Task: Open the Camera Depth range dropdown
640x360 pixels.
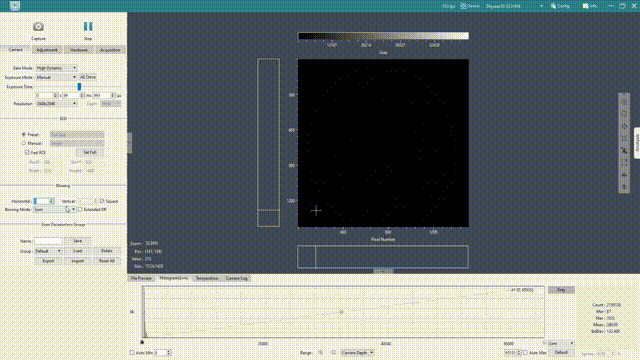Action: point(357,352)
